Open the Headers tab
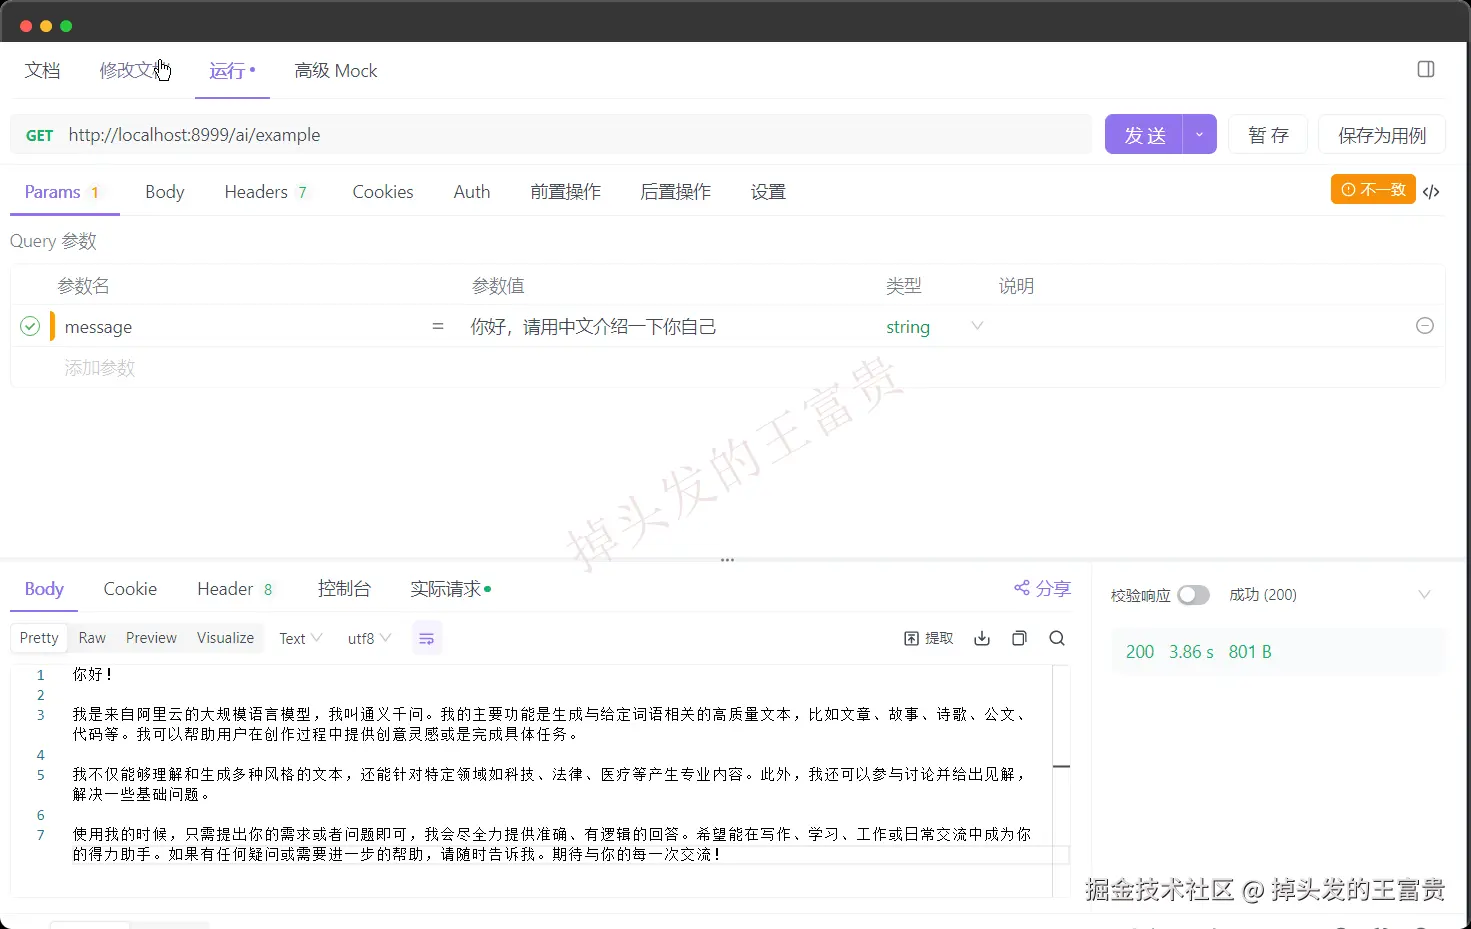1471x929 pixels. (266, 191)
